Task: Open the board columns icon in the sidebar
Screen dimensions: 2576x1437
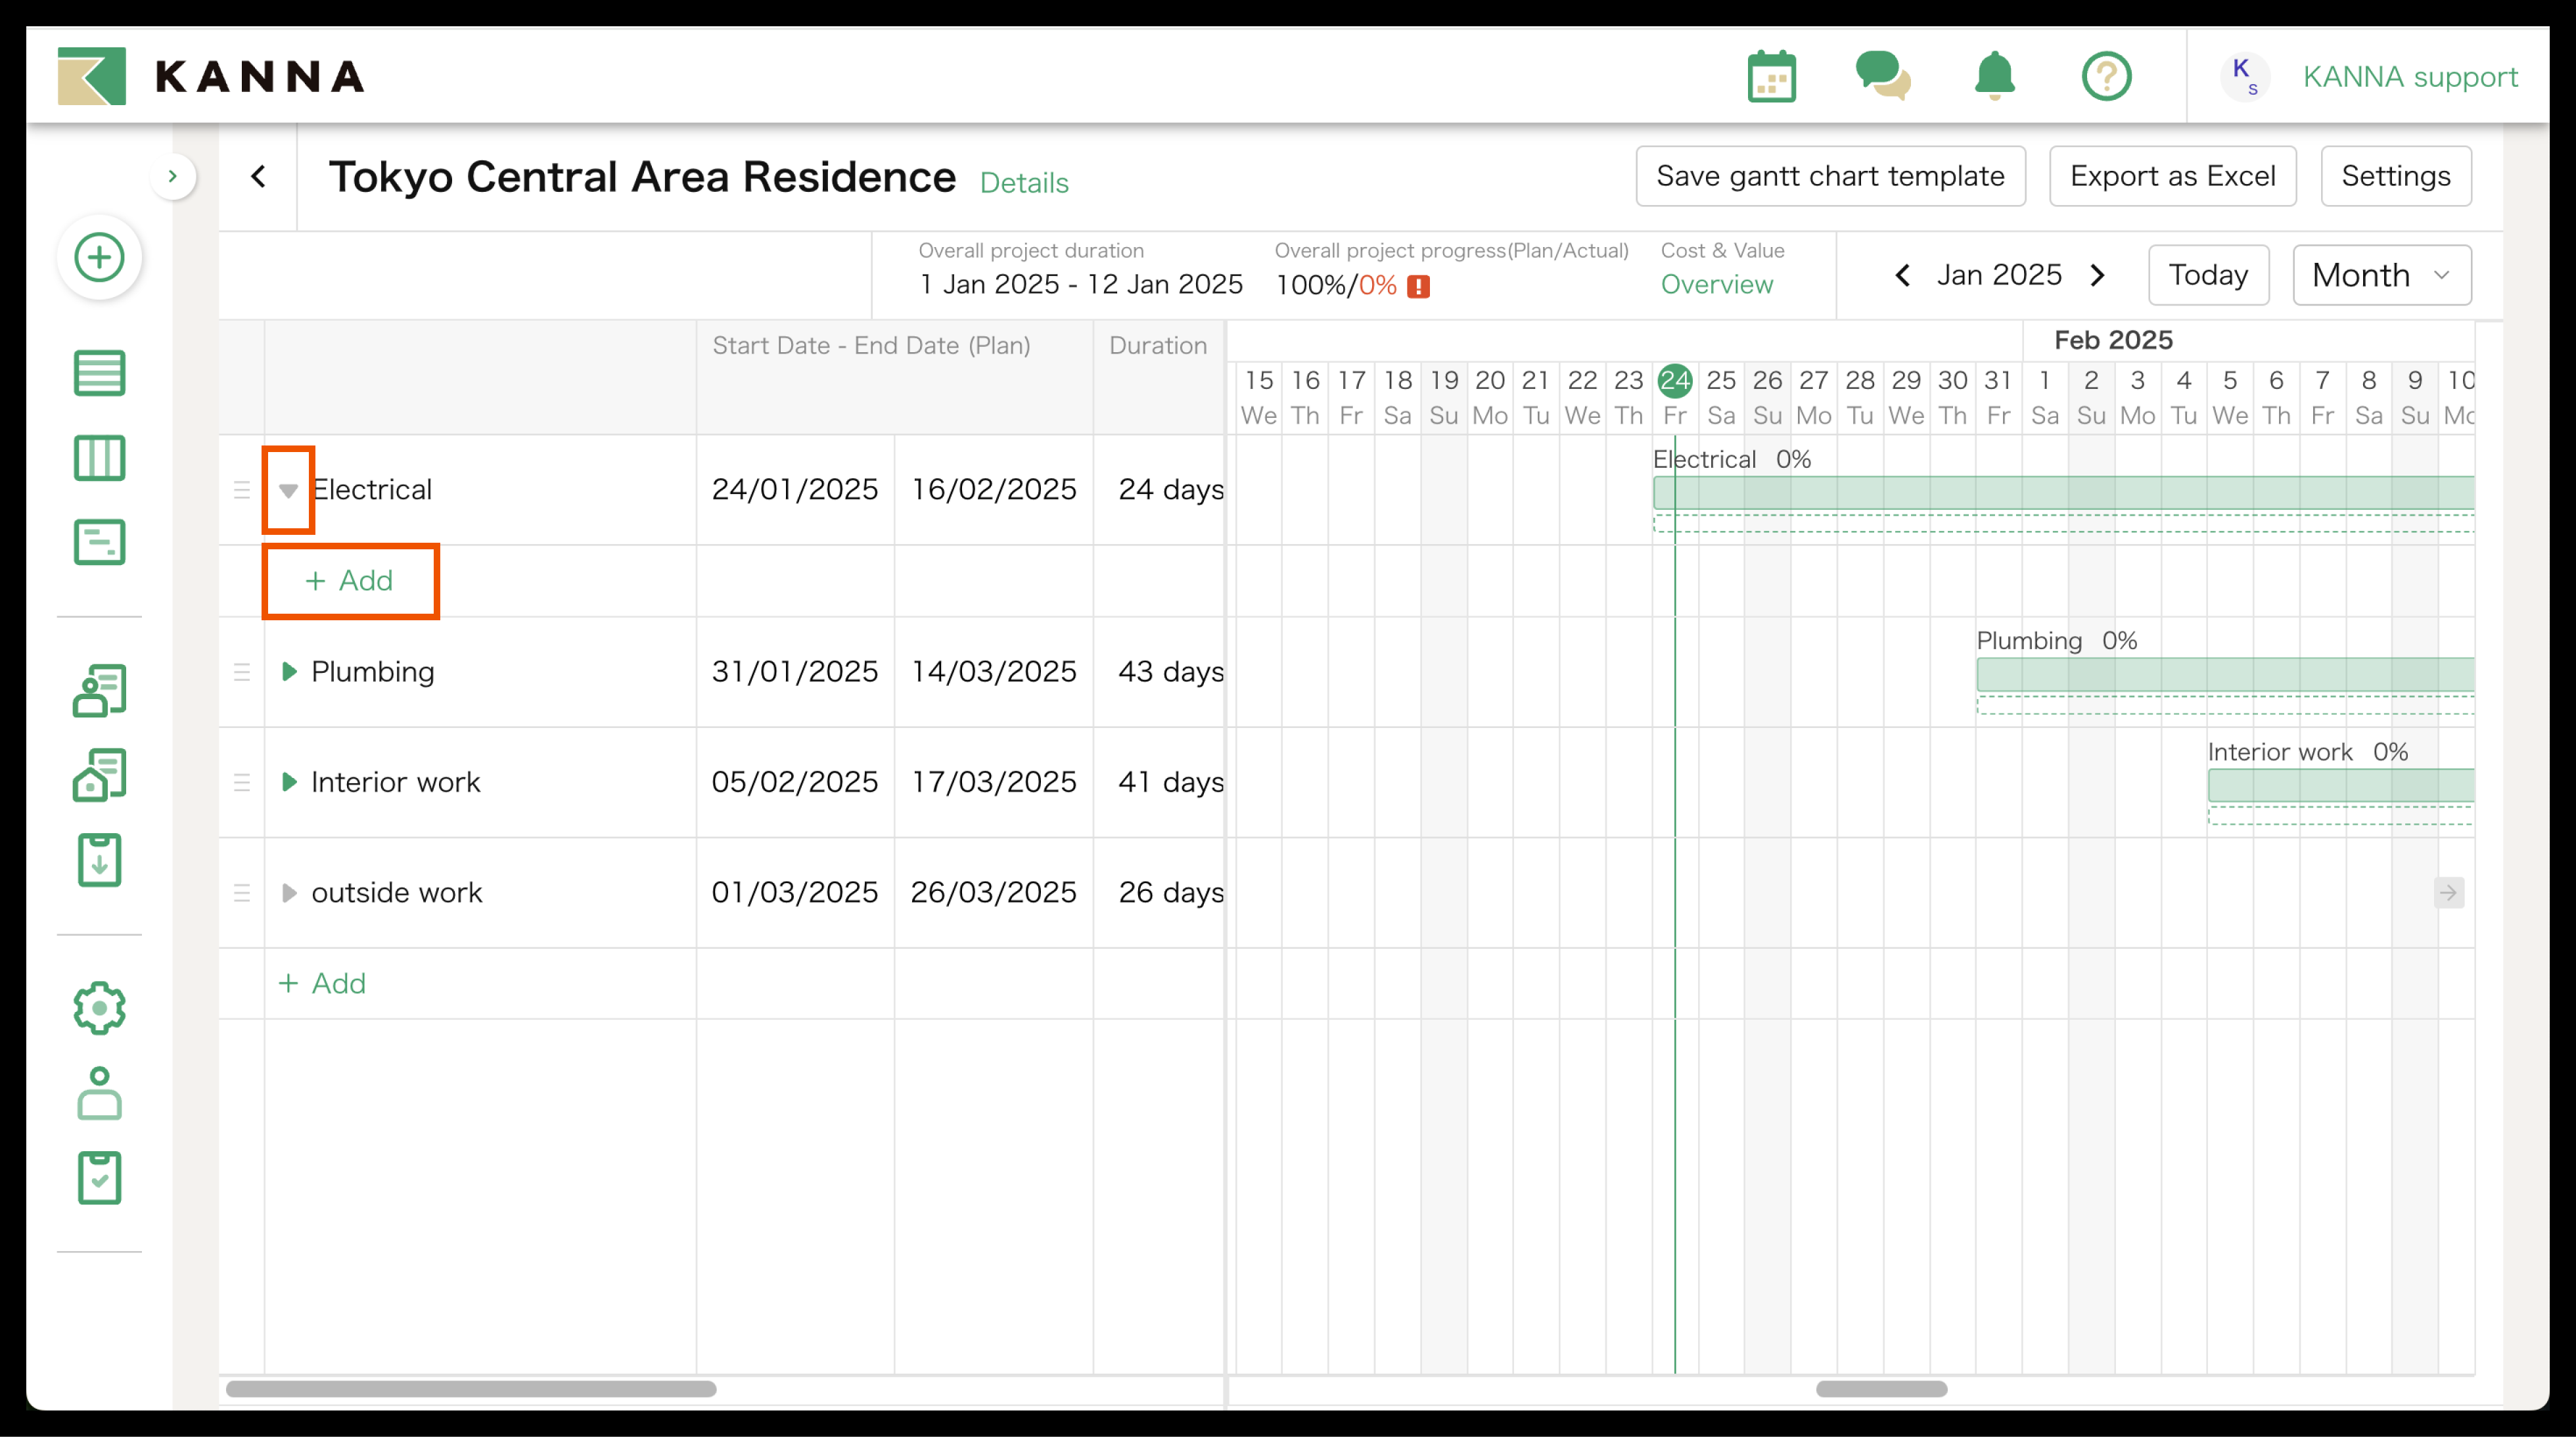Action: pyautogui.click(x=99, y=458)
